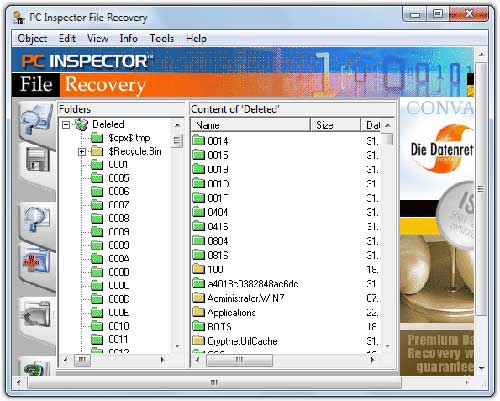
Task: Open the Edit menu
Action: point(67,38)
